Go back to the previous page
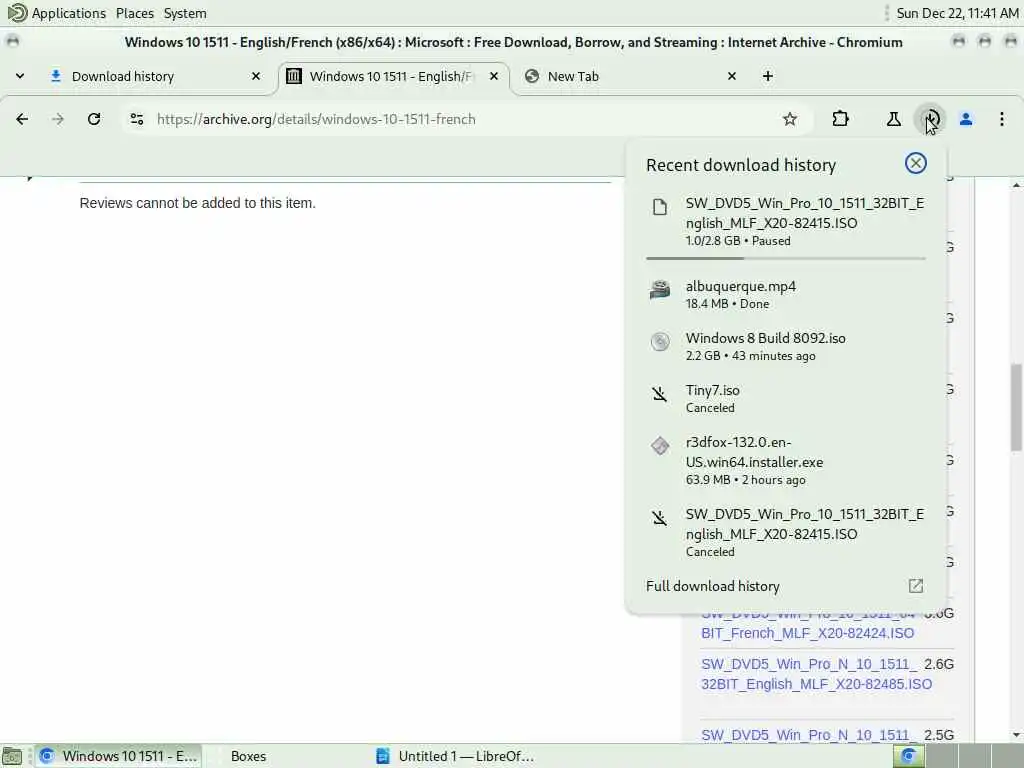Screen dimensions: 1024x768 (x=22, y=119)
